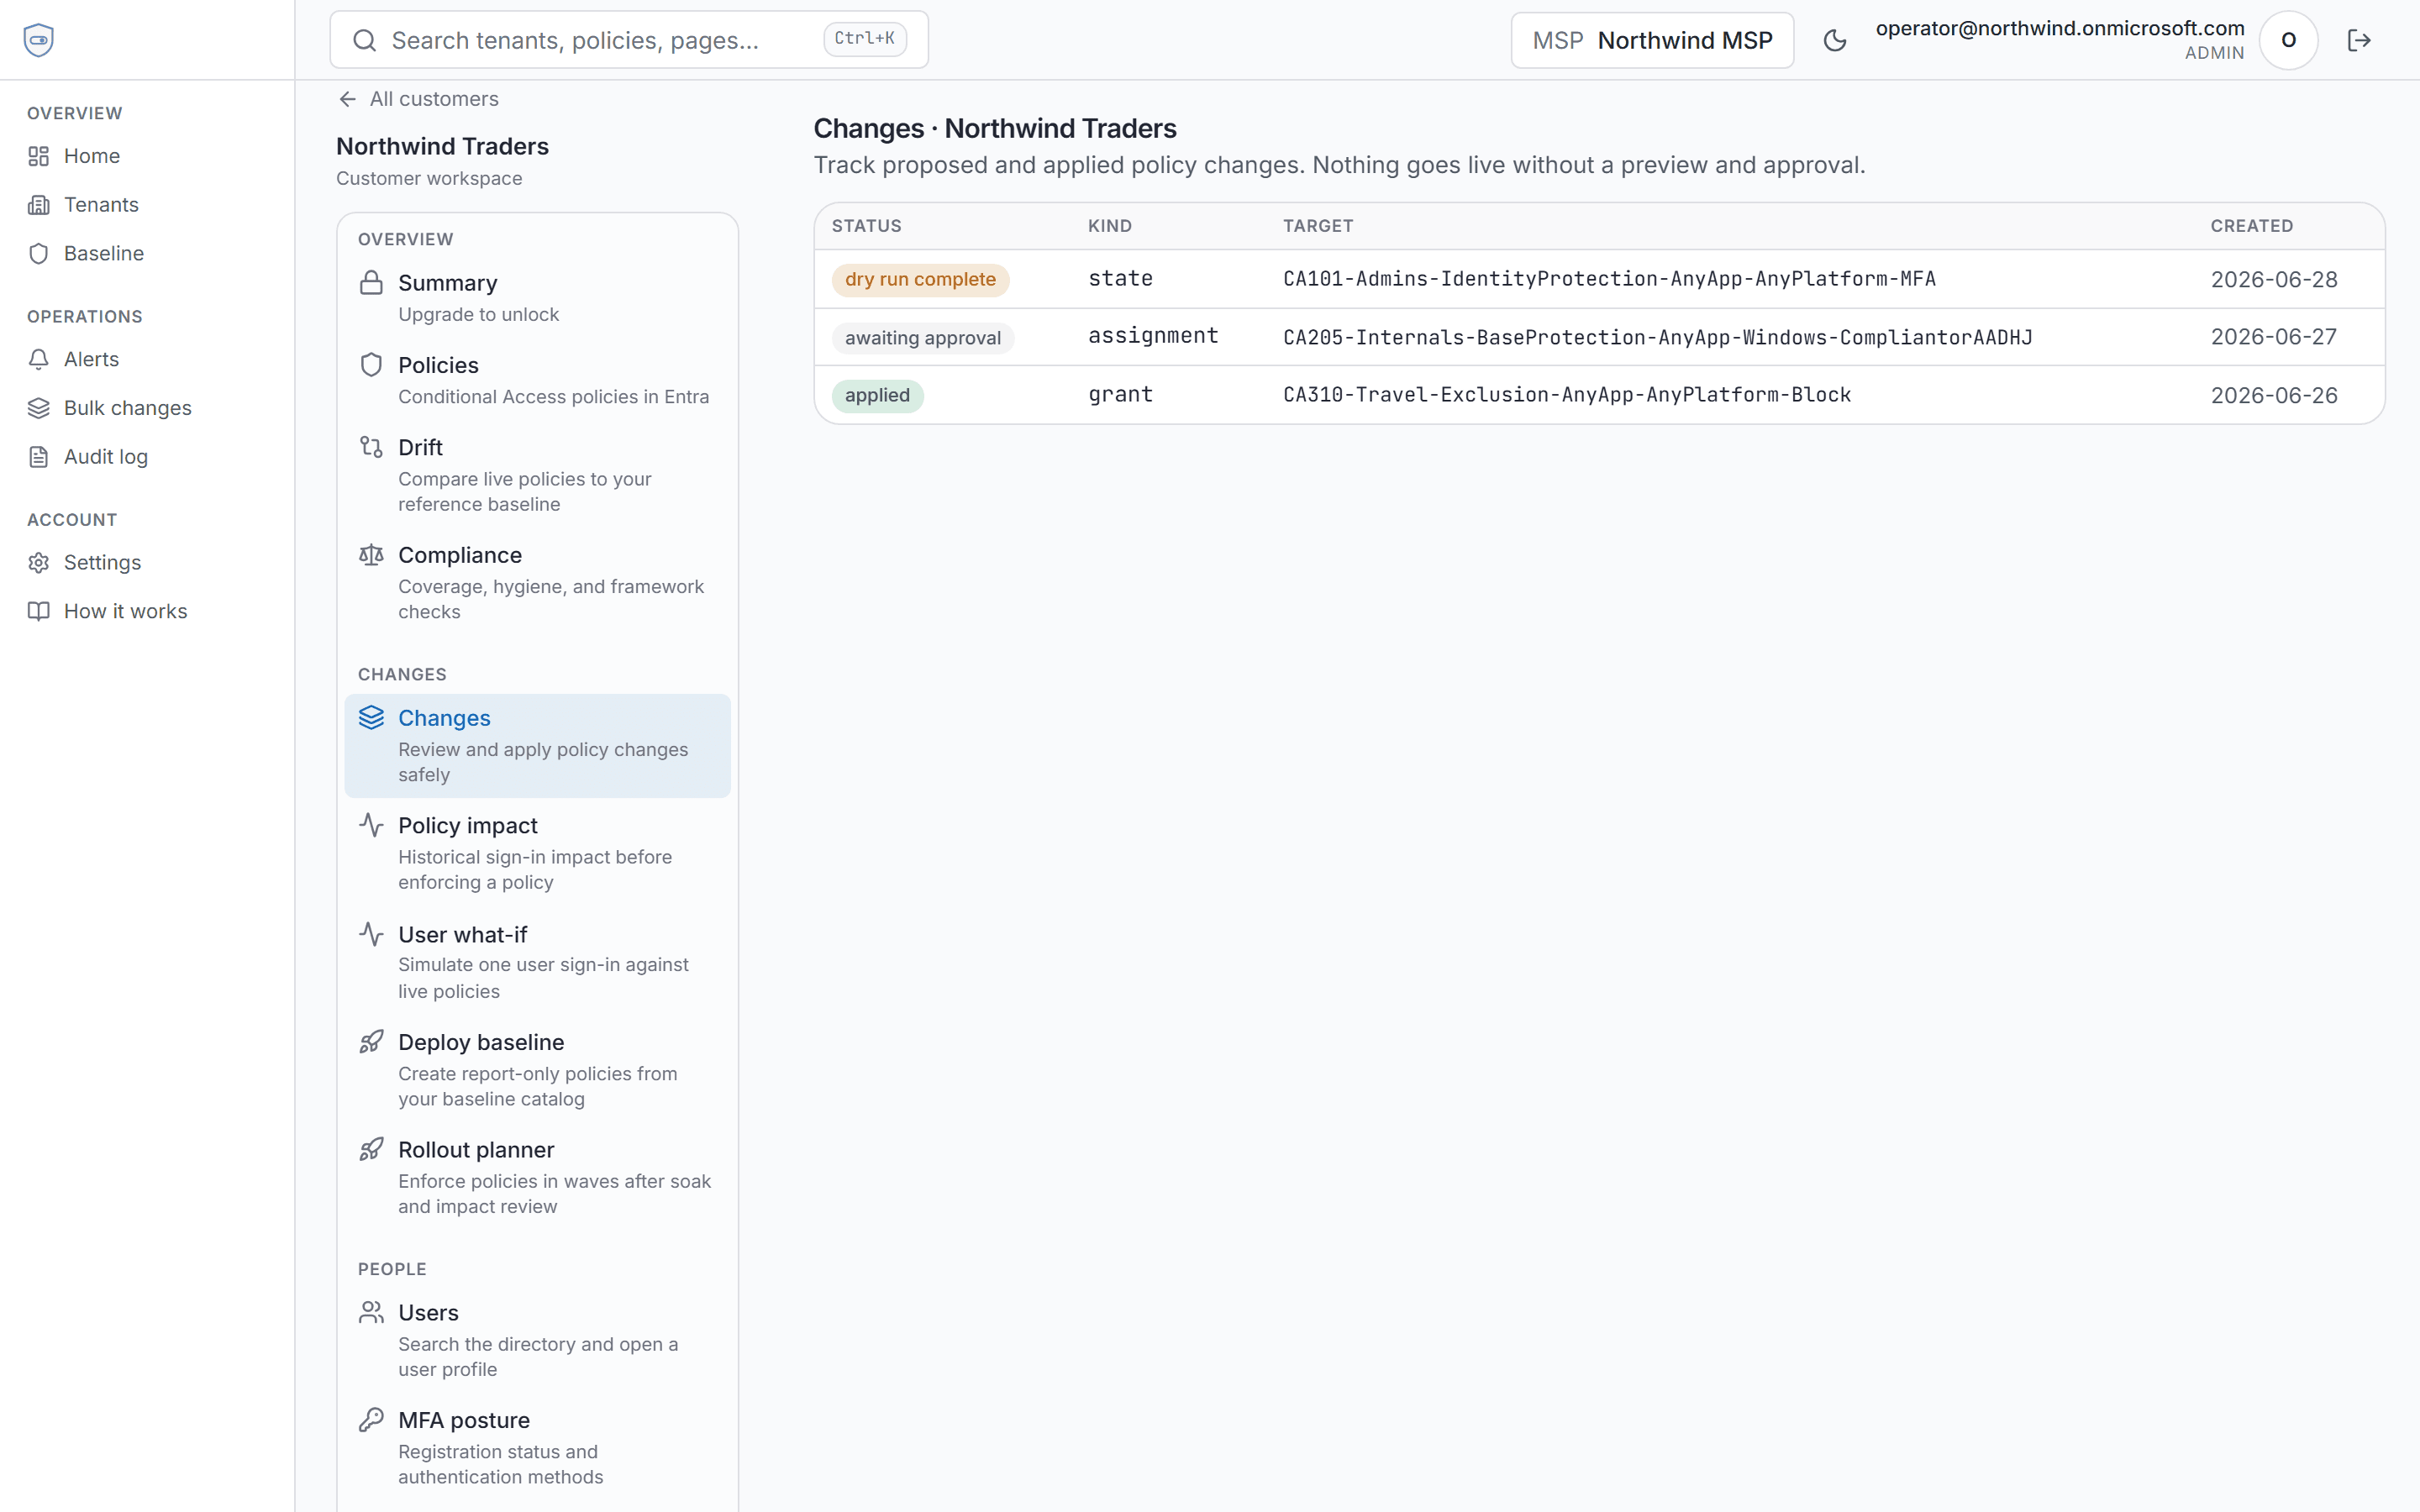The width and height of the screenshot is (2420, 1512).
Task: Click the sign out icon
Action: point(2359,40)
